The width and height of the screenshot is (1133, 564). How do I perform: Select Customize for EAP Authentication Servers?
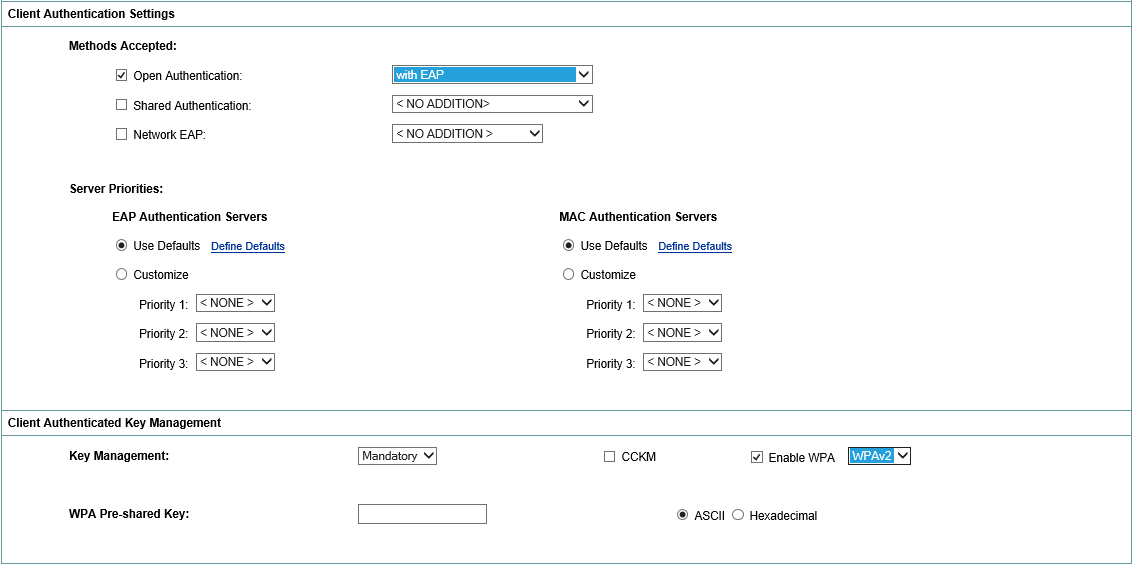click(x=122, y=275)
